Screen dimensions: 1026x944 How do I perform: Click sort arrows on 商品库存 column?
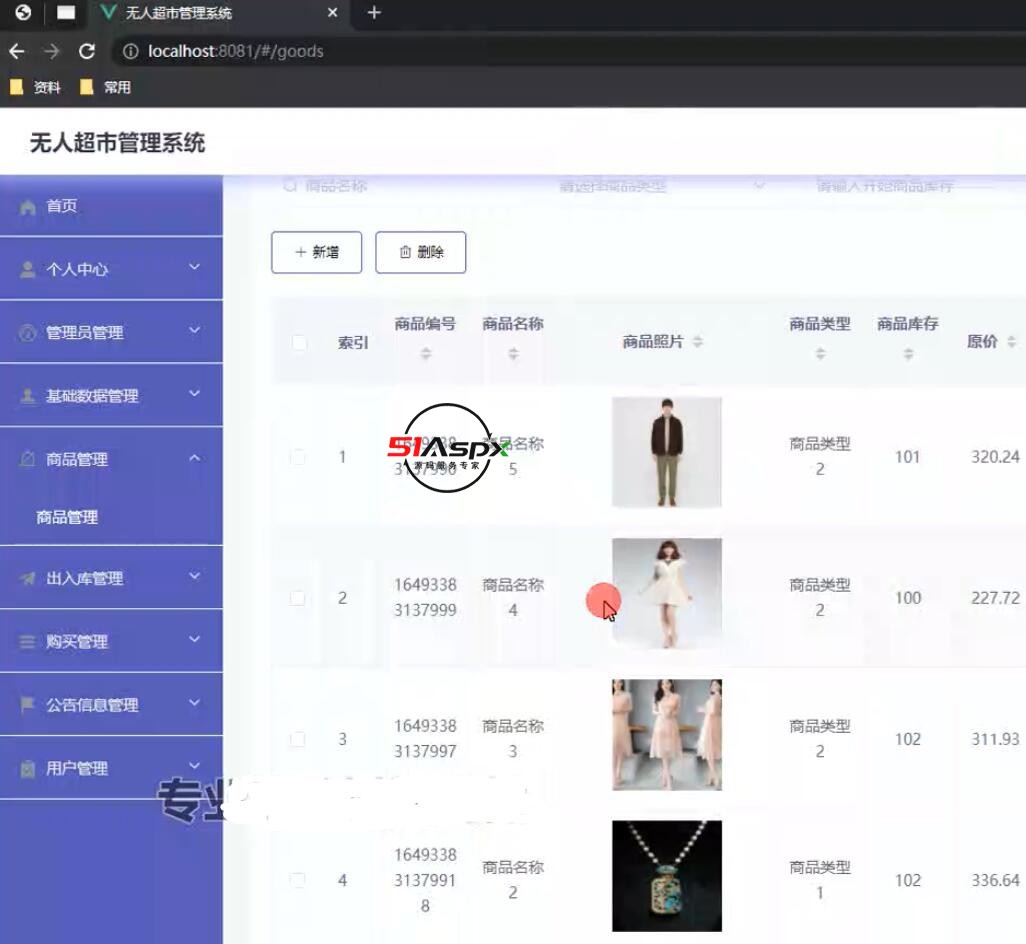click(908, 354)
